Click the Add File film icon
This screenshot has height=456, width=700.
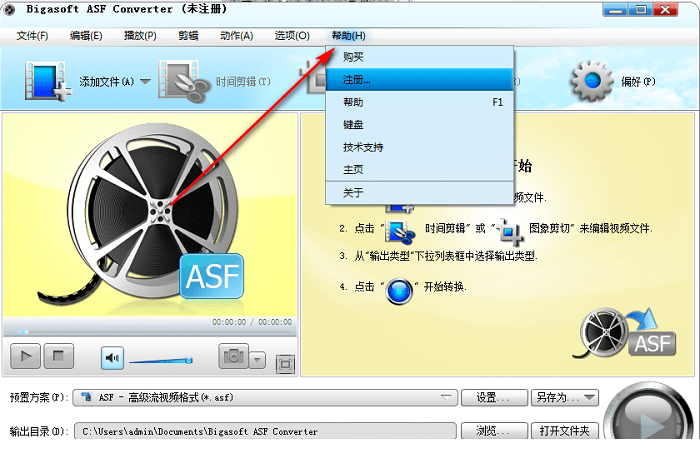(48, 81)
